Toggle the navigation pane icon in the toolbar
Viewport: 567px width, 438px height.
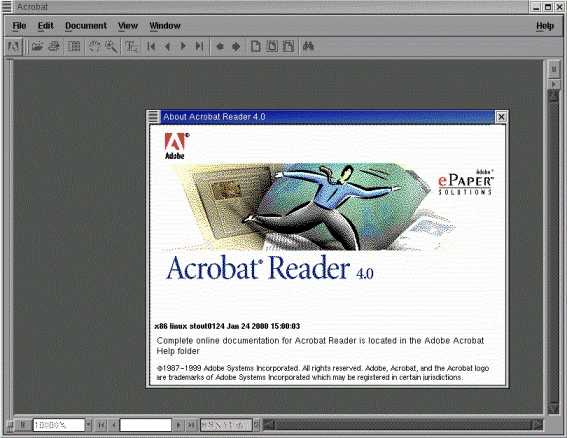coord(74,46)
